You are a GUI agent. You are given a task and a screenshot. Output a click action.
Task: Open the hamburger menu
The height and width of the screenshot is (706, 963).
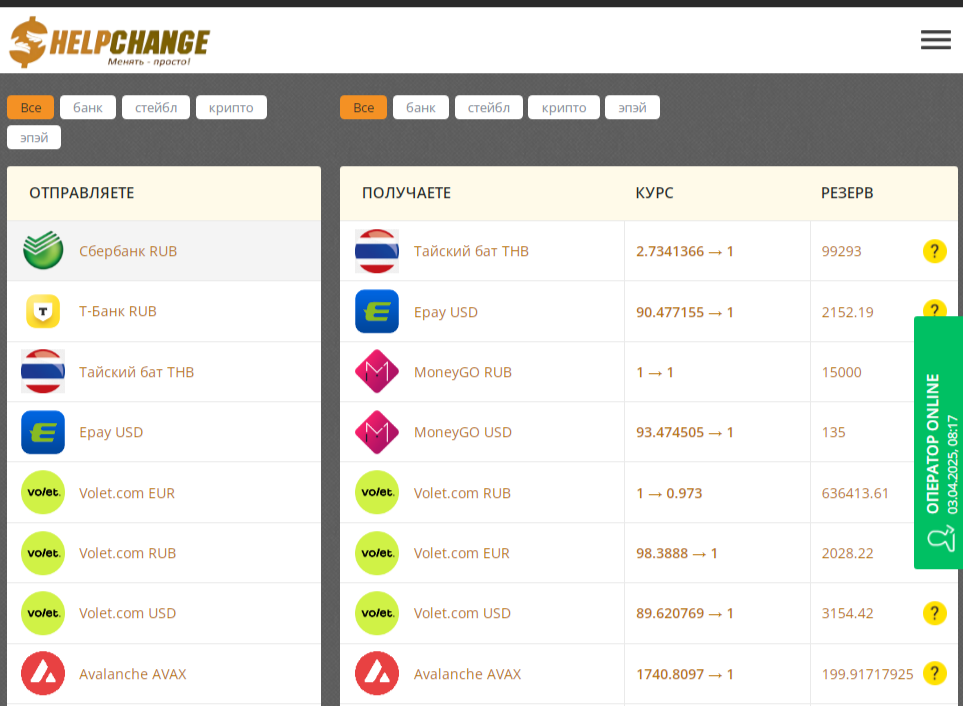click(x=935, y=40)
